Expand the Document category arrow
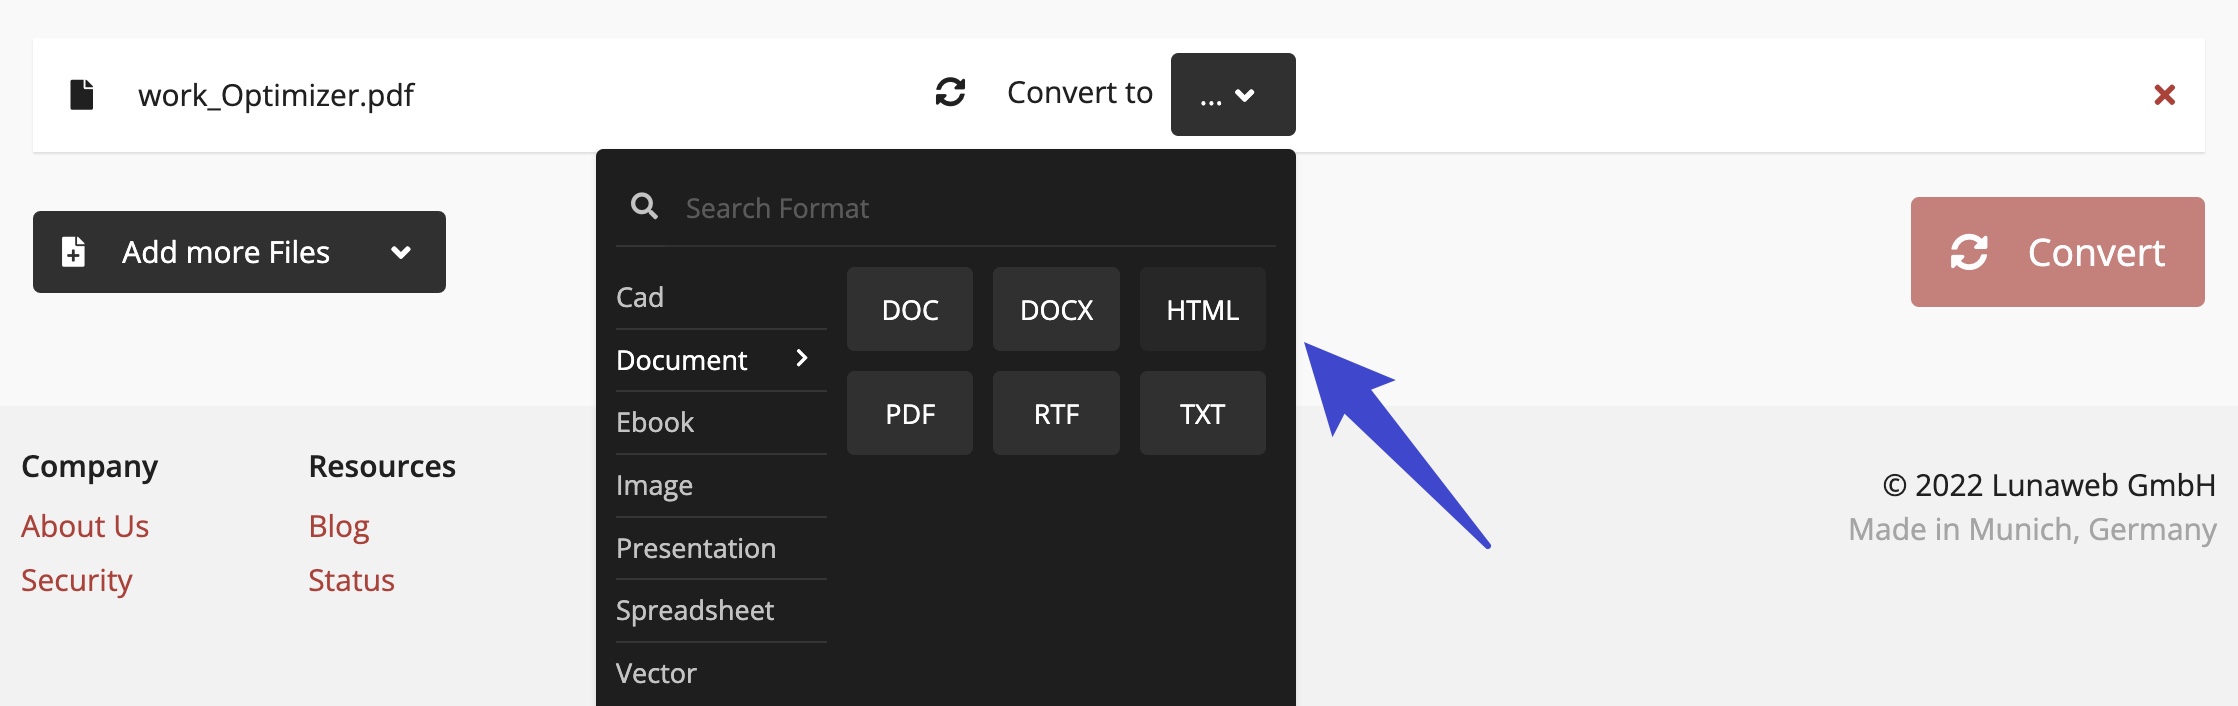2238x706 pixels. coord(802,358)
